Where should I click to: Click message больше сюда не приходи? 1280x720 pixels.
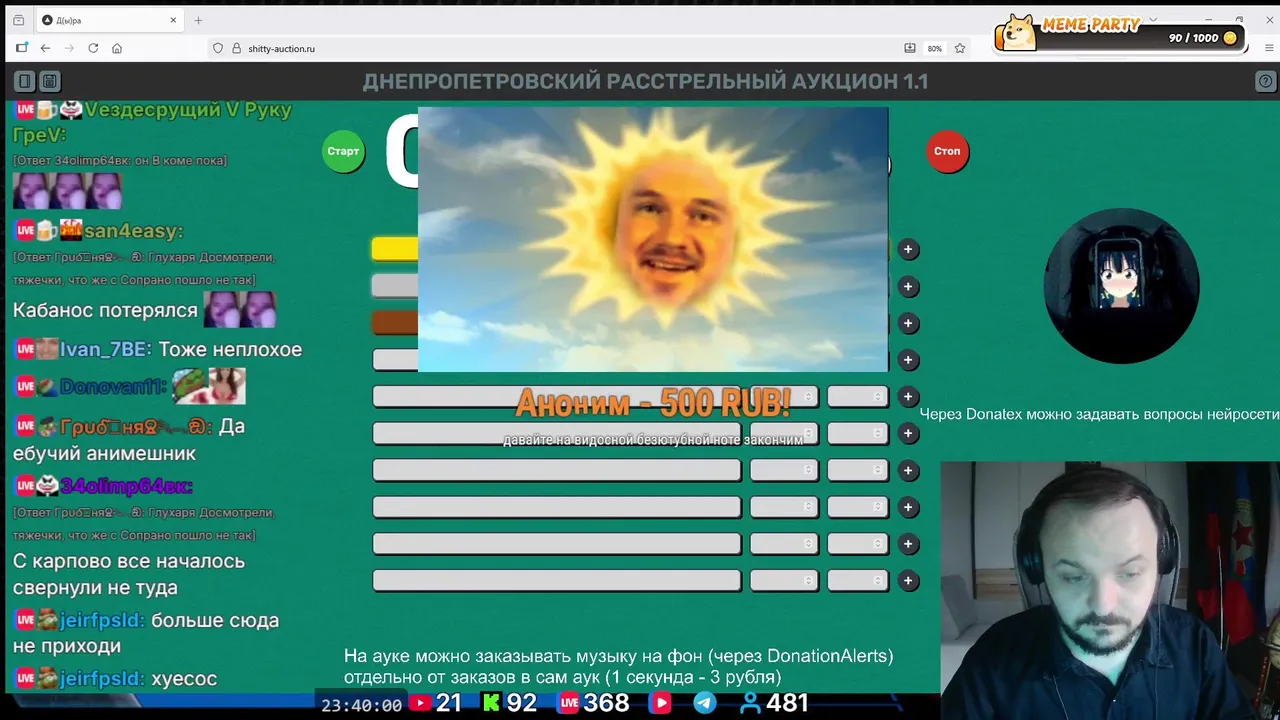(x=146, y=633)
